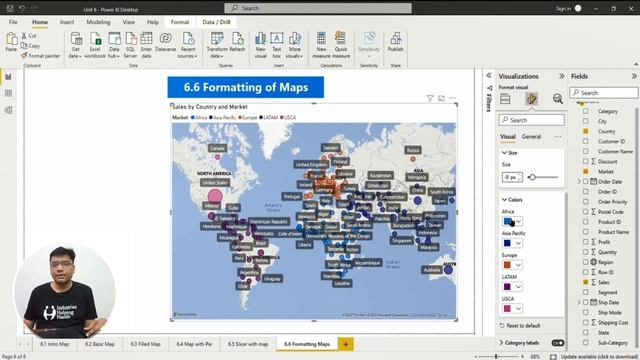Toggle the Category labels switch
The image size is (640, 360).
point(558,343)
